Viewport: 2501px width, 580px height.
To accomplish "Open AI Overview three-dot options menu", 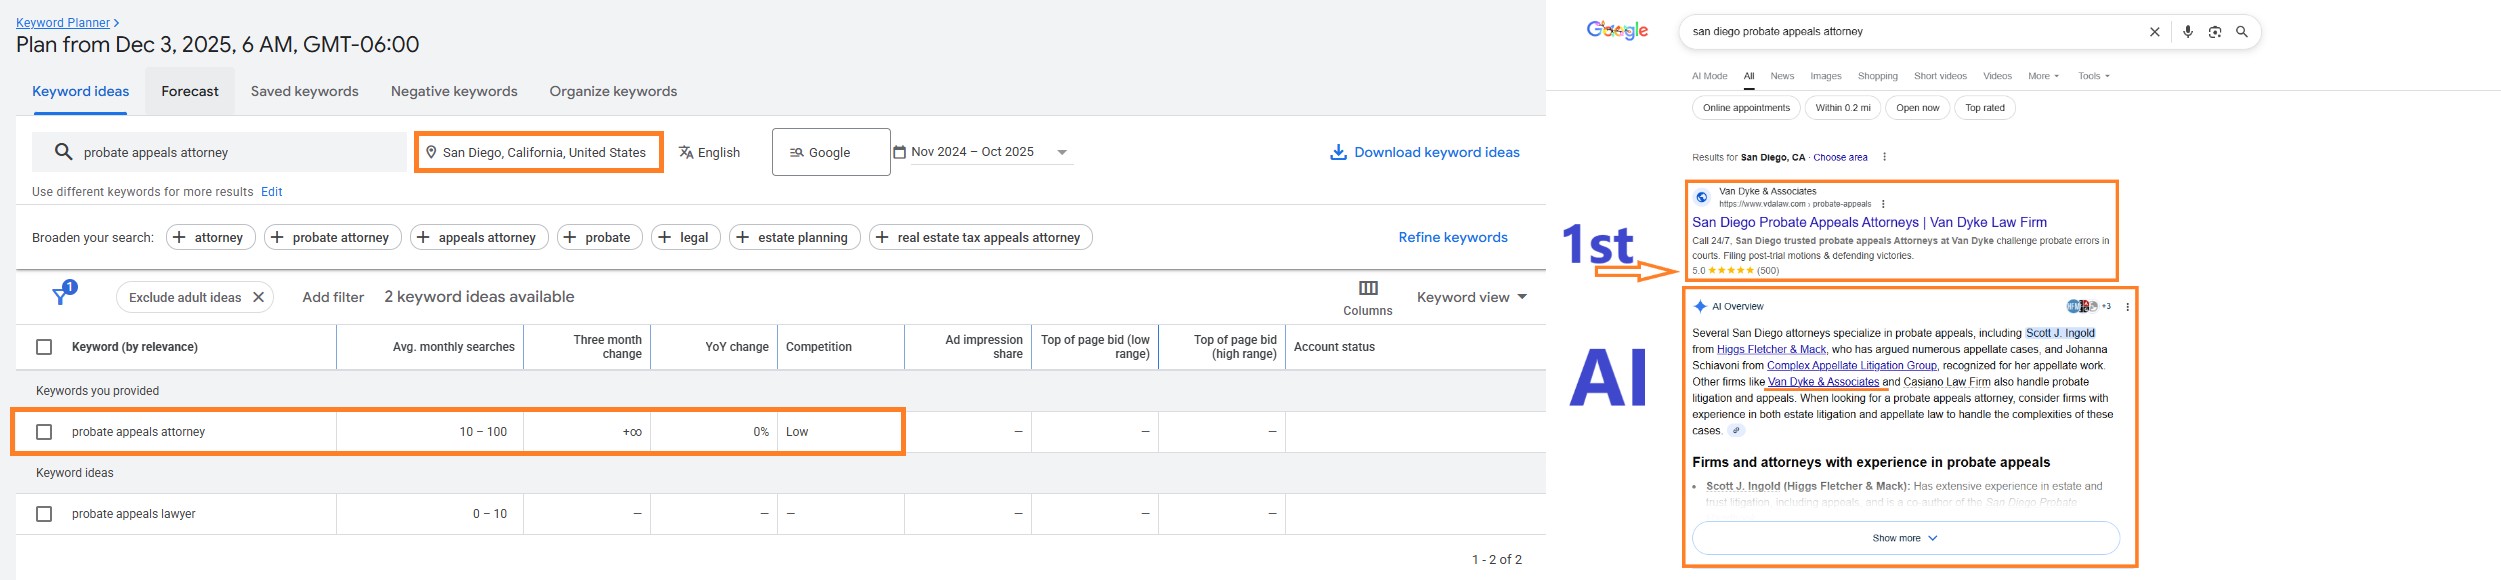I will (x=2127, y=307).
